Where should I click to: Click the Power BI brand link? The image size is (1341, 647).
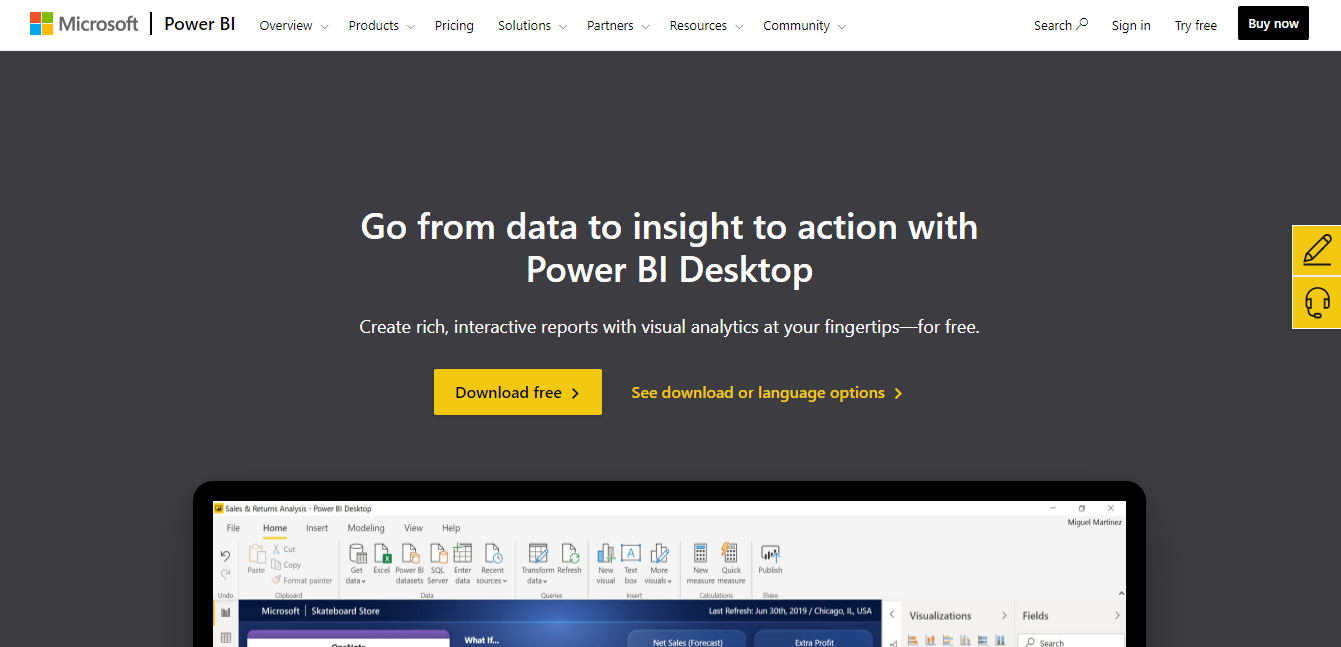click(x=200, y=24)
